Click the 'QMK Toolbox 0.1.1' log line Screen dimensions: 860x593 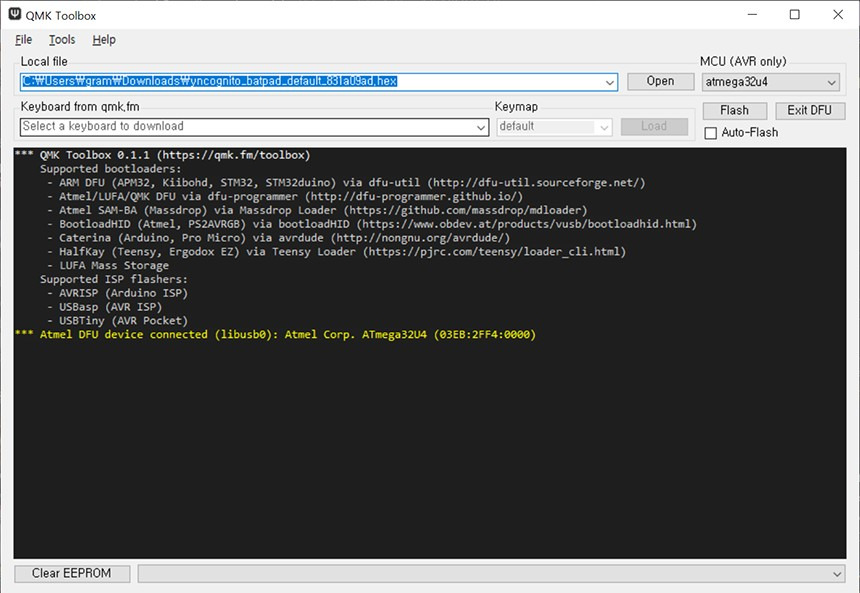(x=163, y=155)
